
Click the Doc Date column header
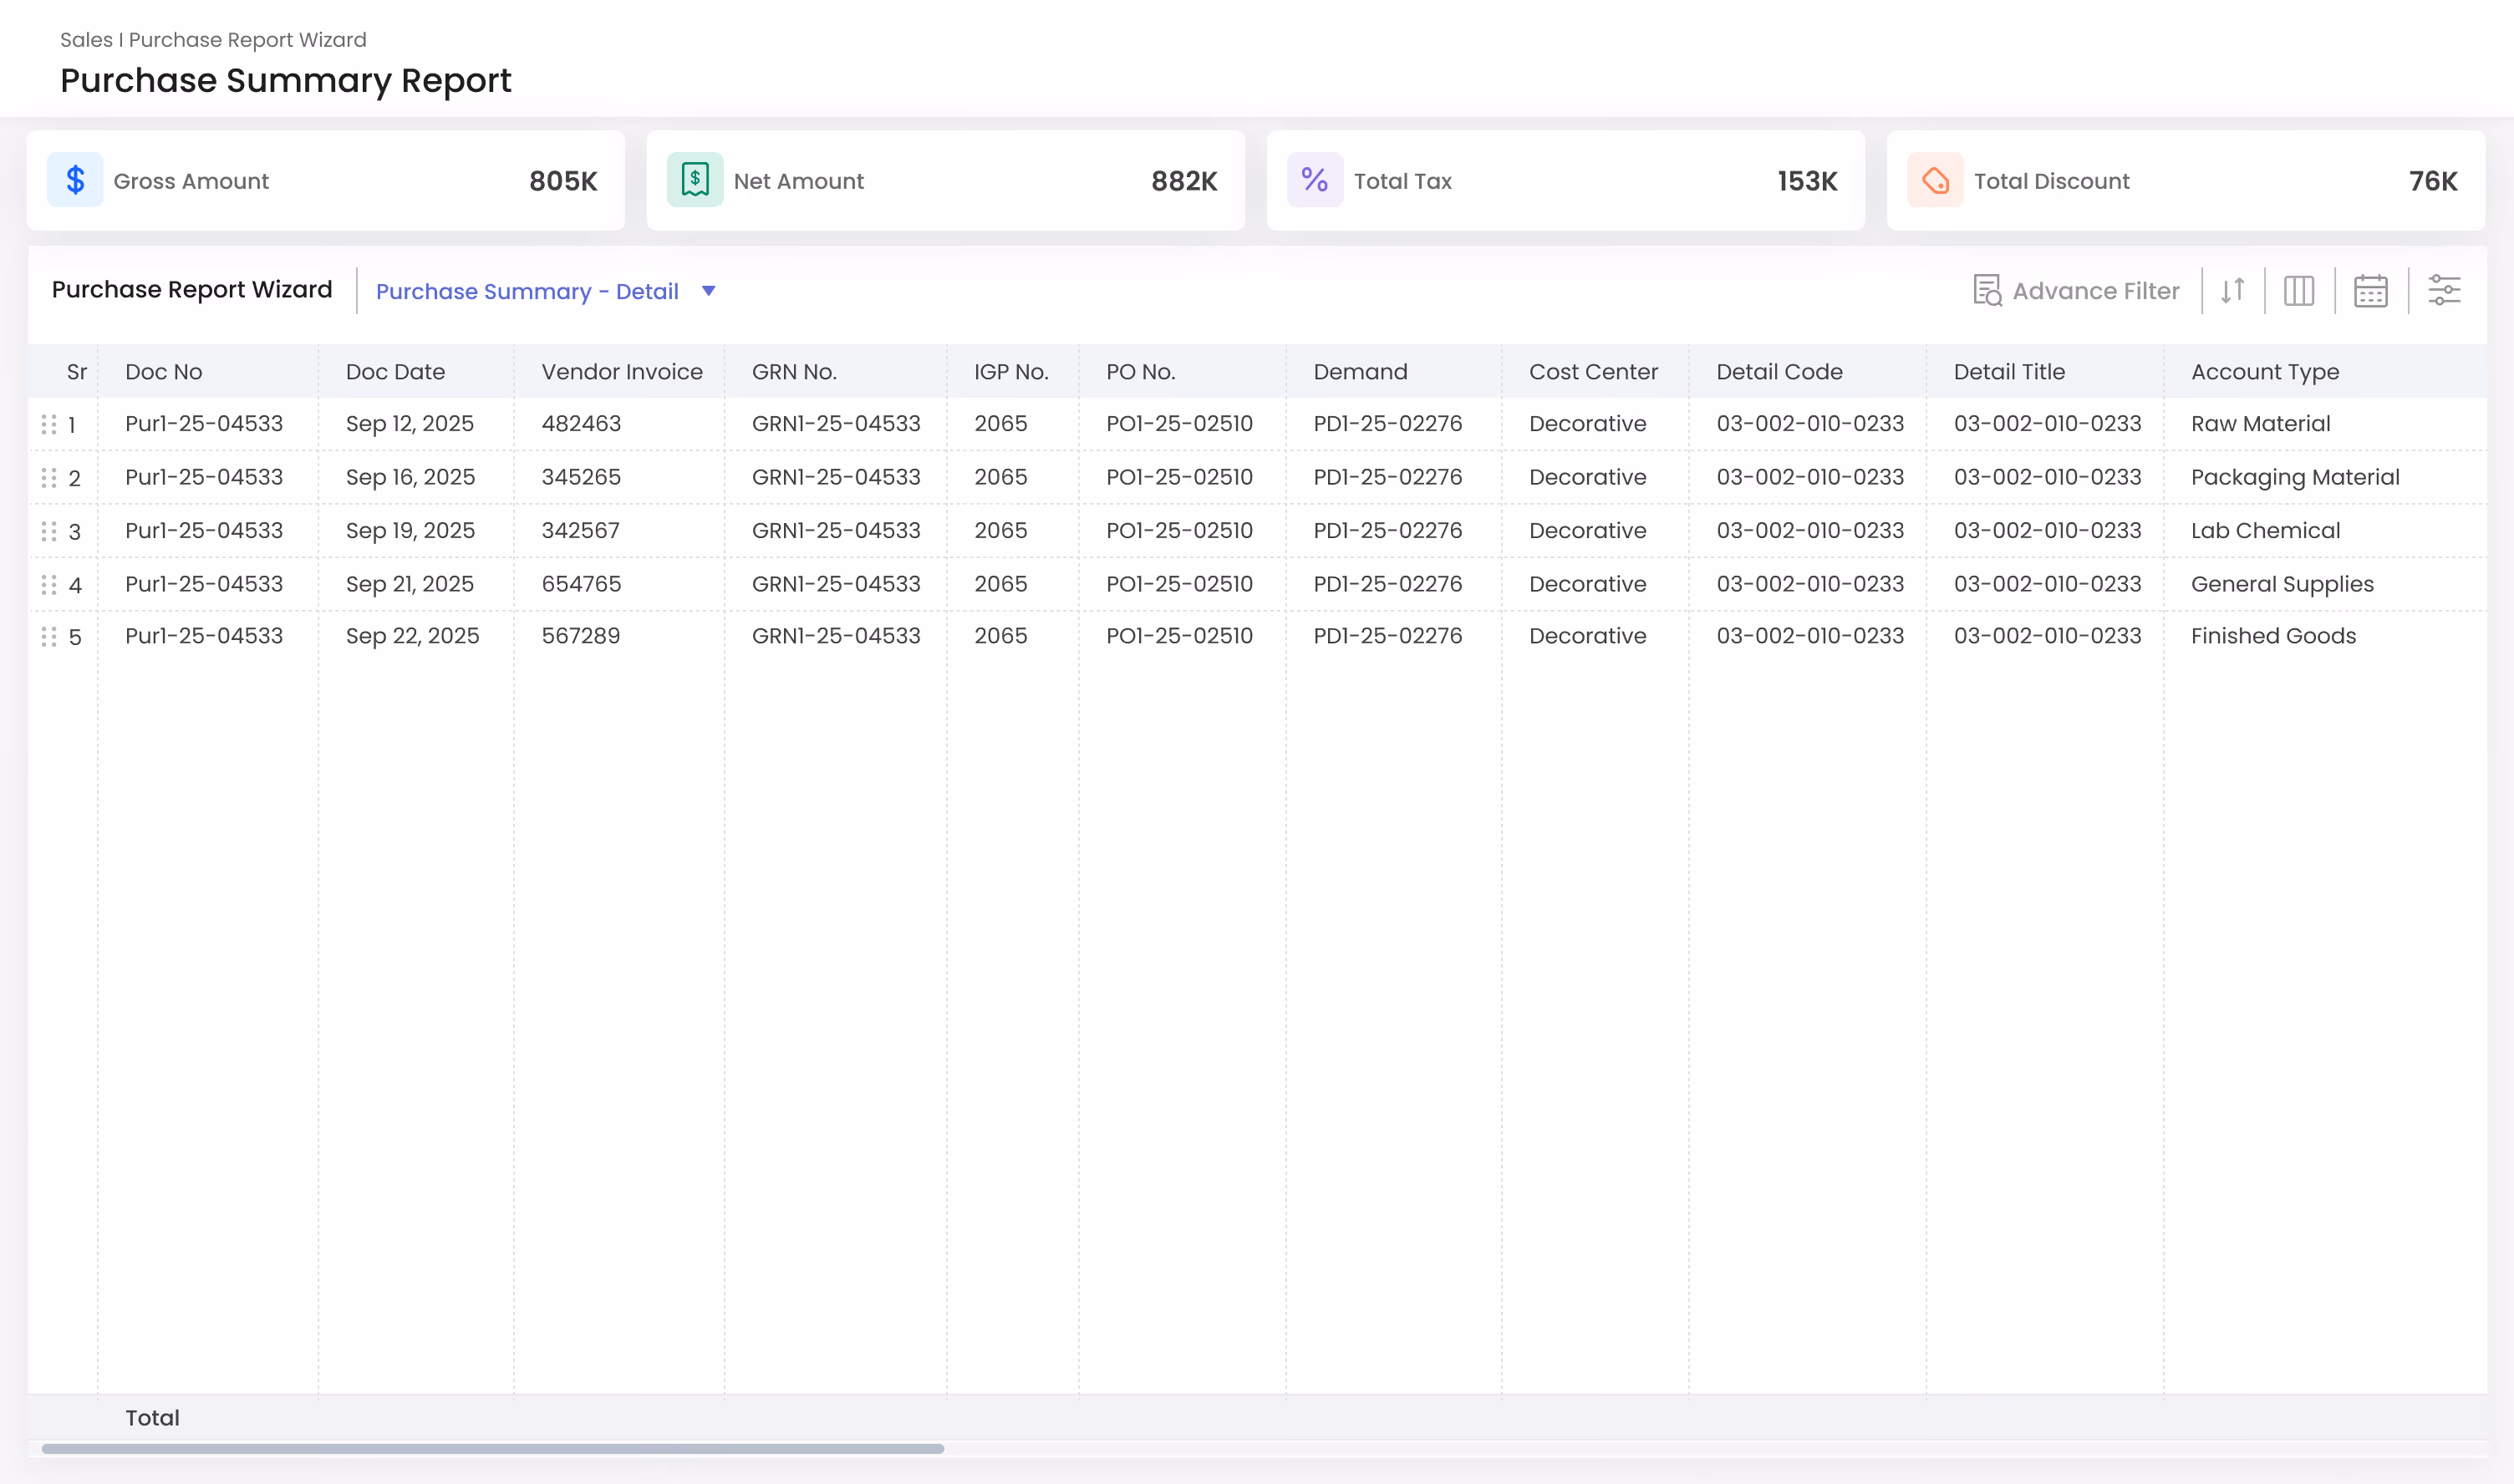click(x=395, y=372)
